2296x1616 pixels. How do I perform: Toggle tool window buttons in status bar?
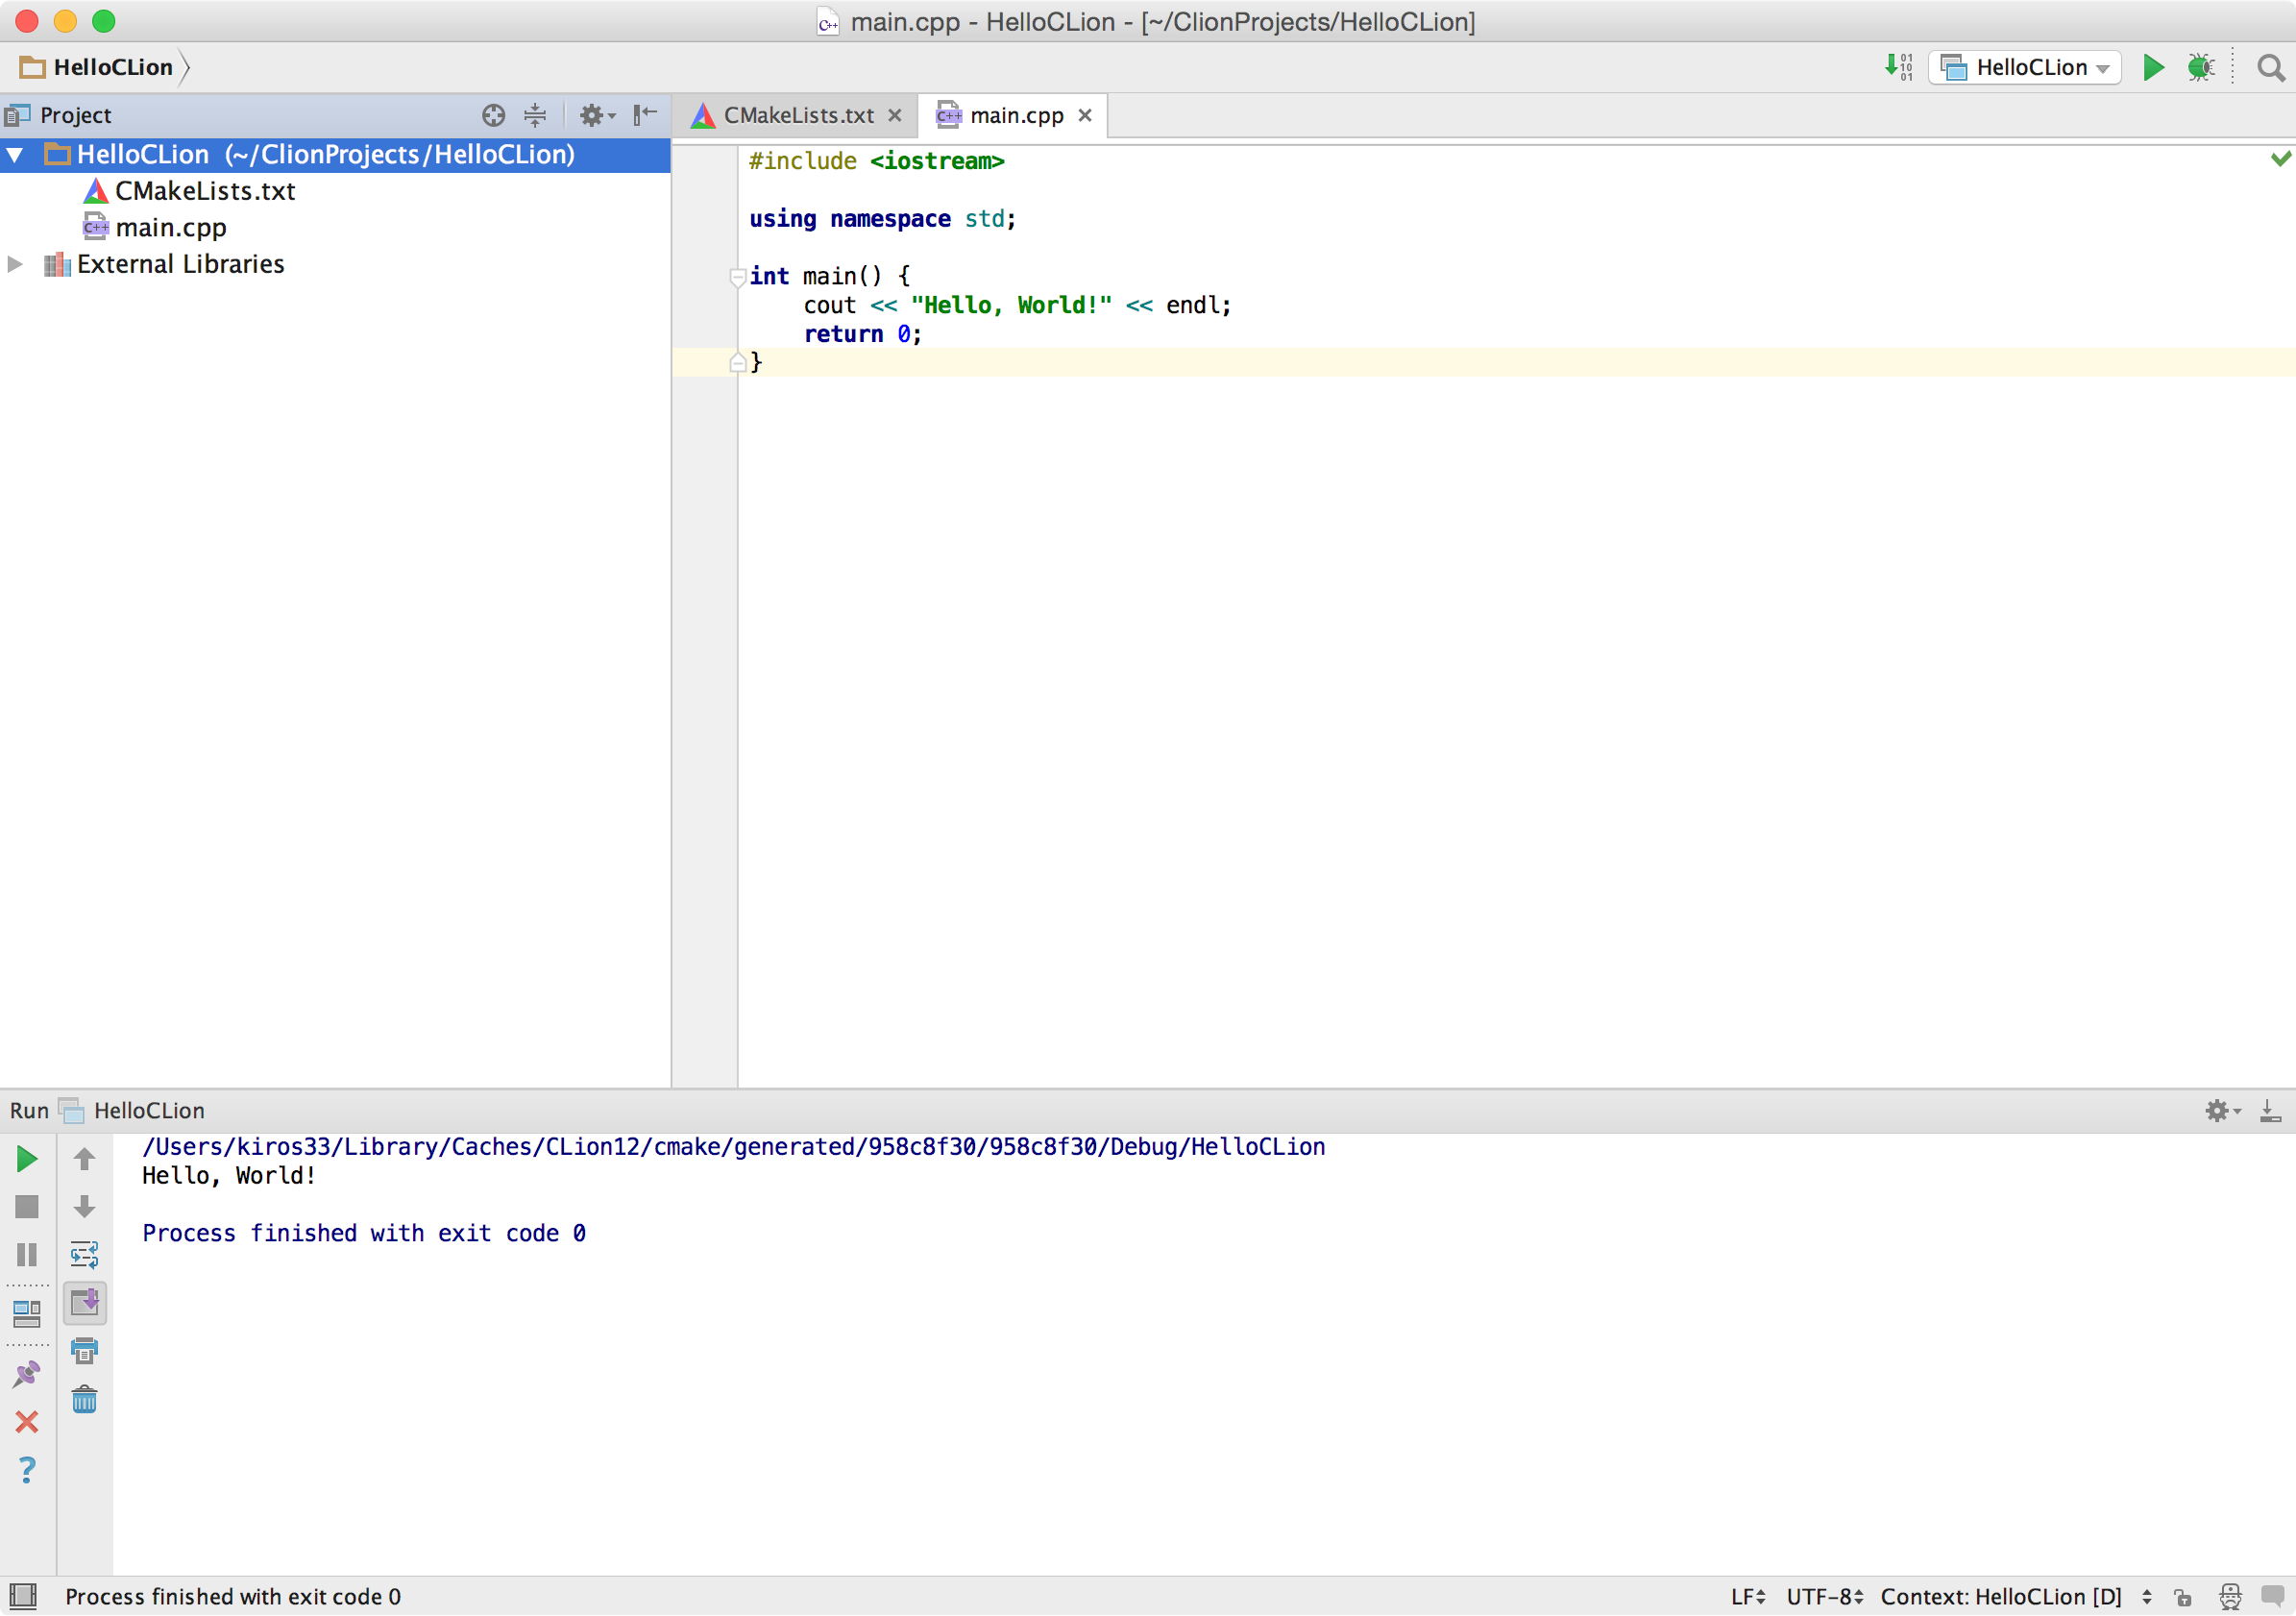coord(23,1596)
